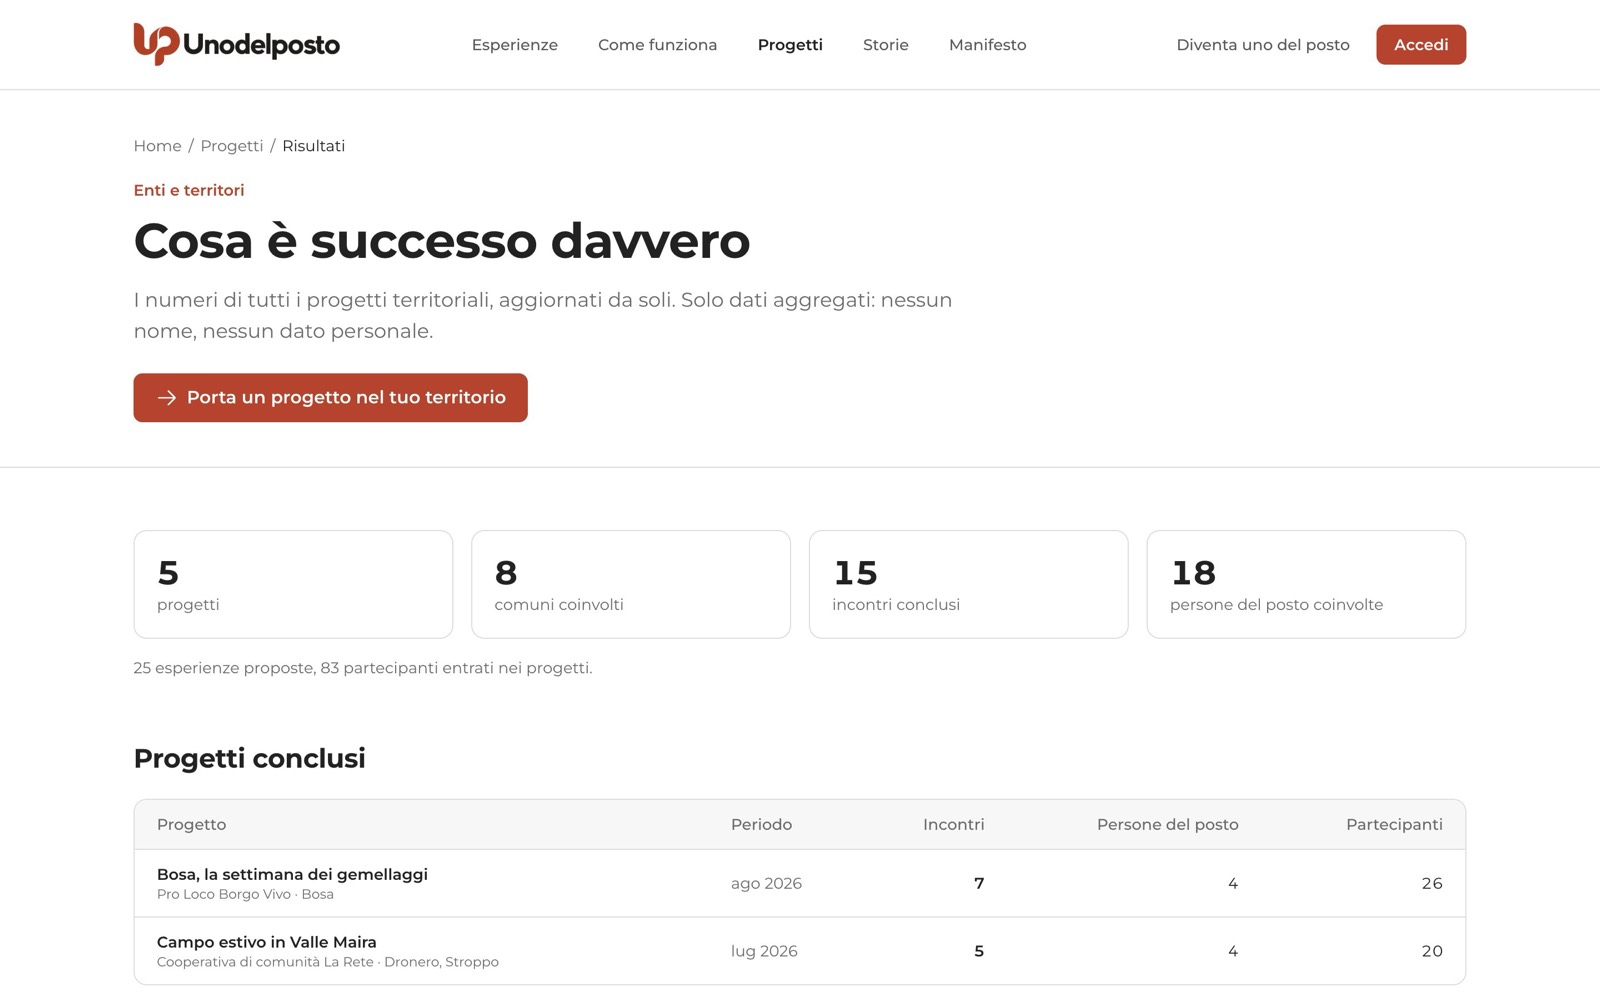Click Pro Loco Borgo Vivo · Bosa subtitle

[x=245, y=894]
